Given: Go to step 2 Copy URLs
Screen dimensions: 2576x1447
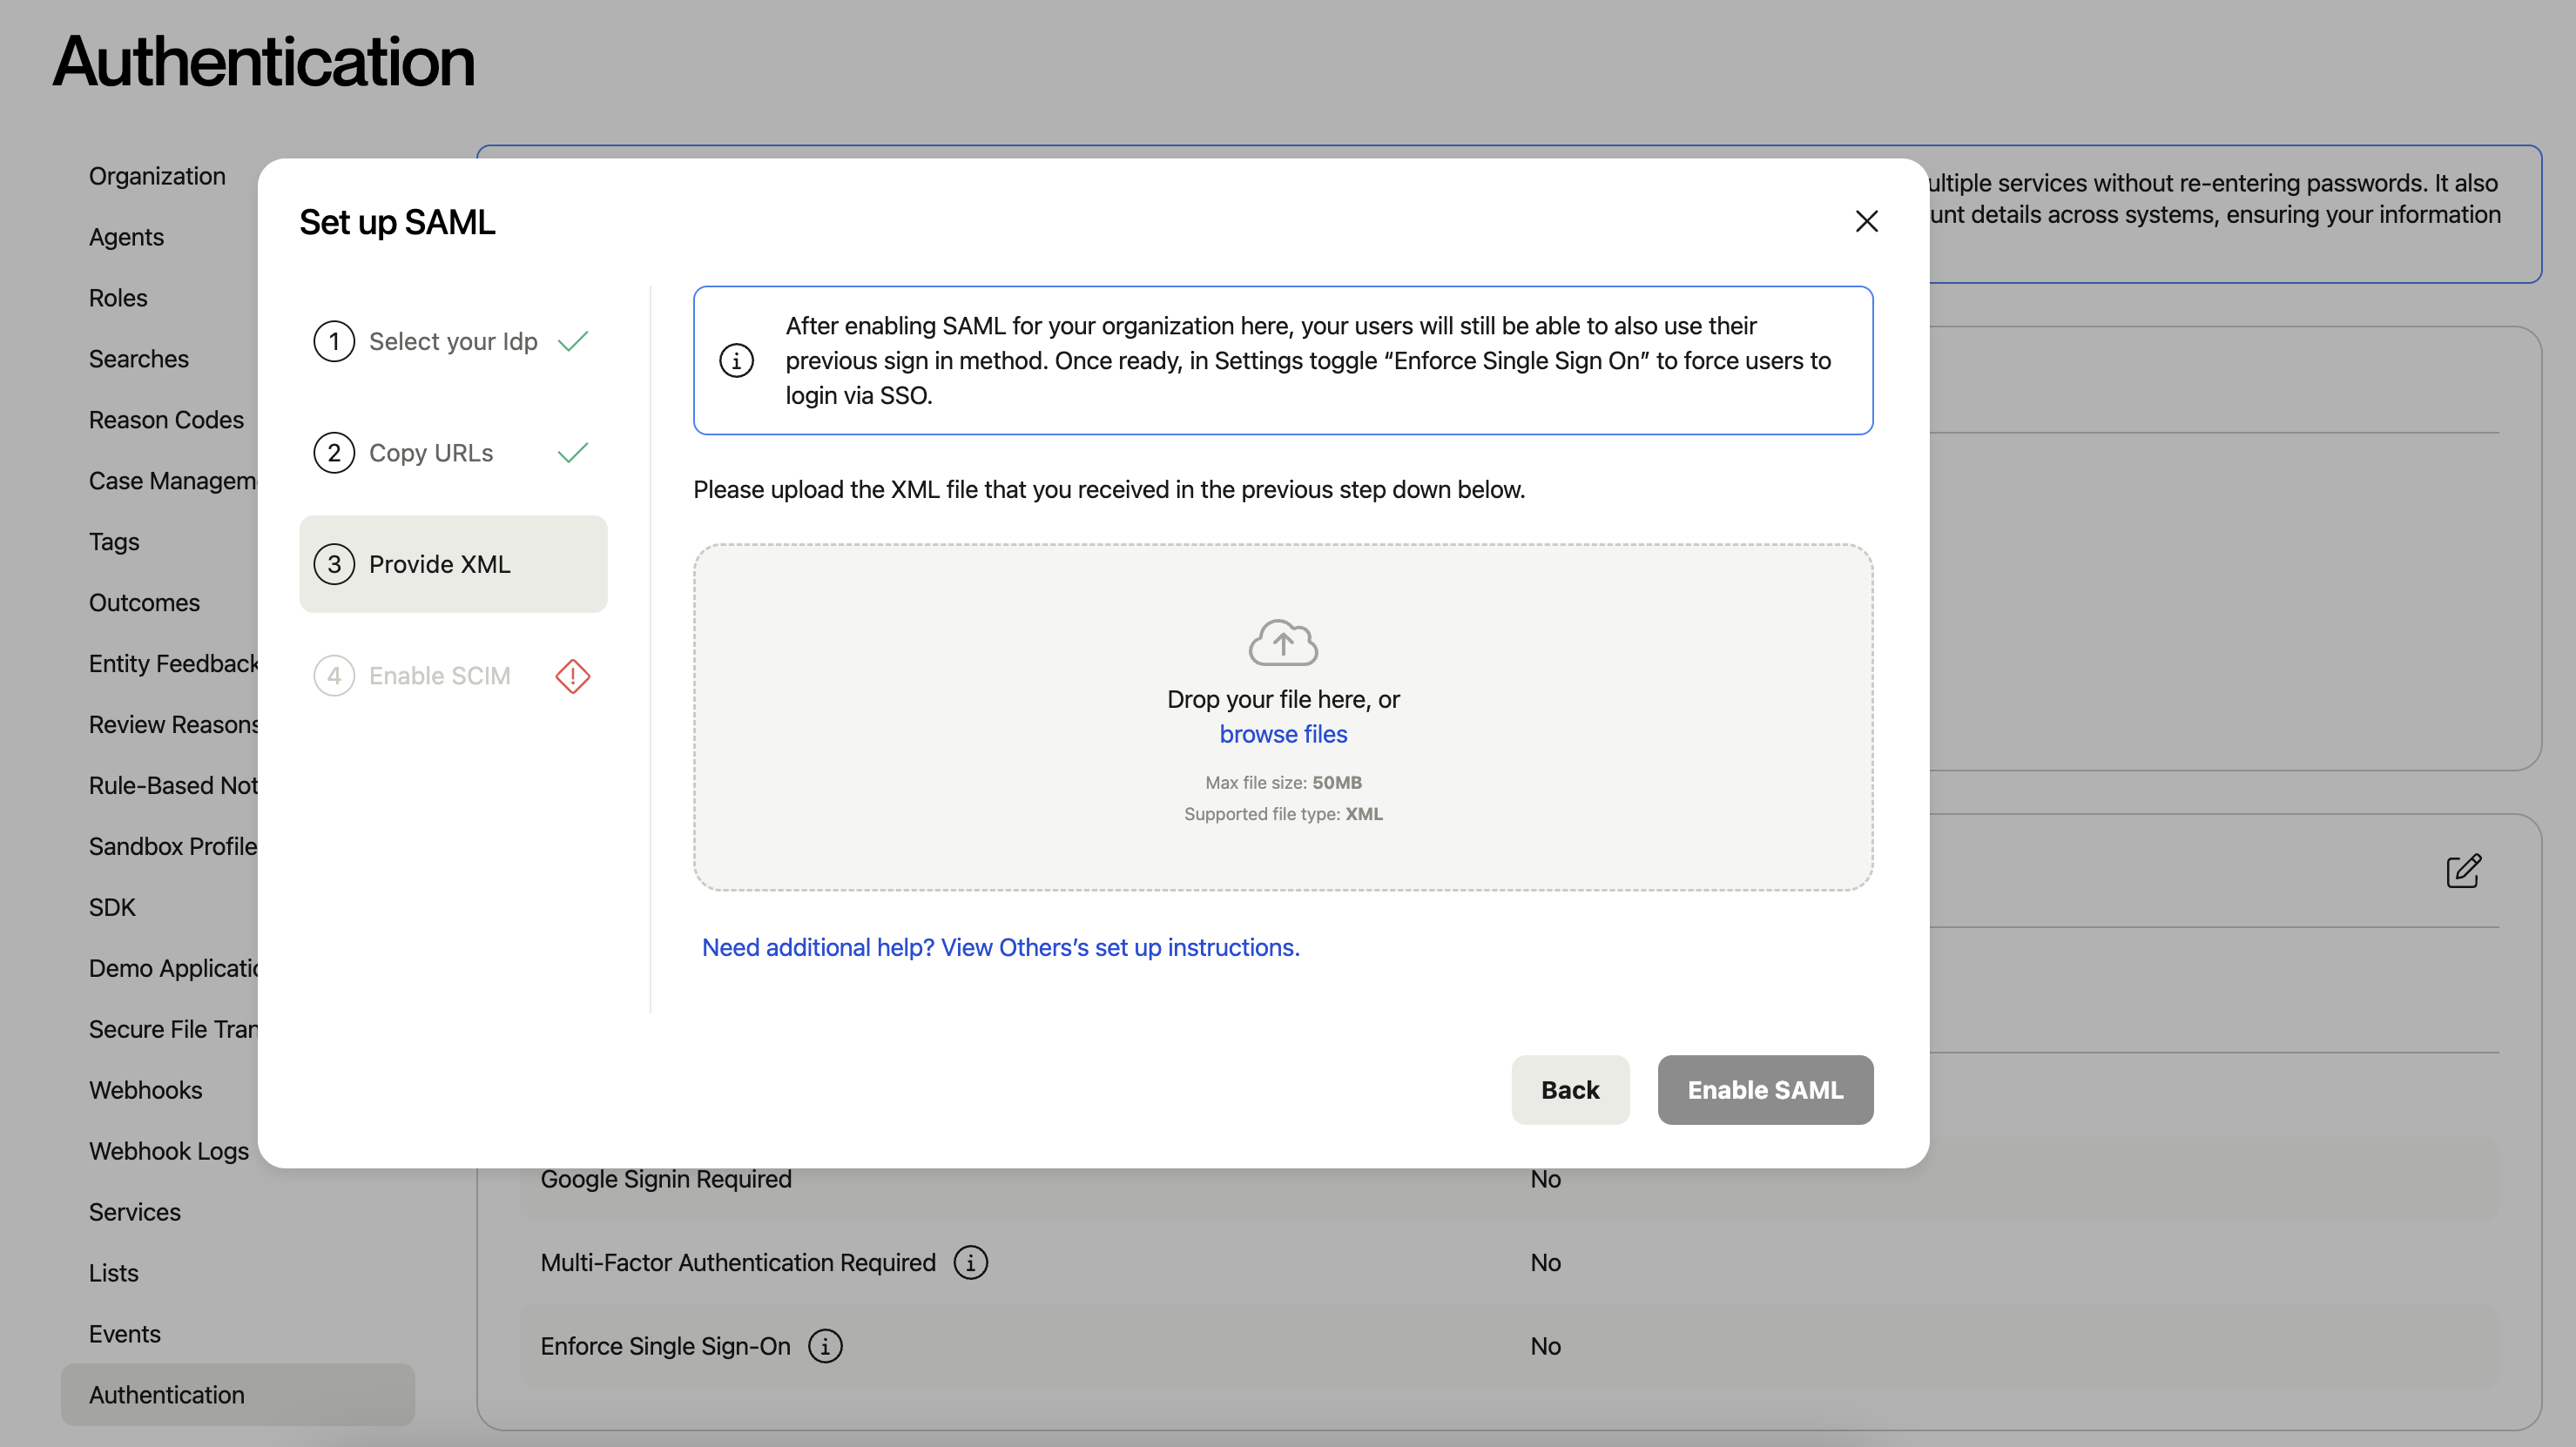Looking at the screenshot, I should coord(430,453).
